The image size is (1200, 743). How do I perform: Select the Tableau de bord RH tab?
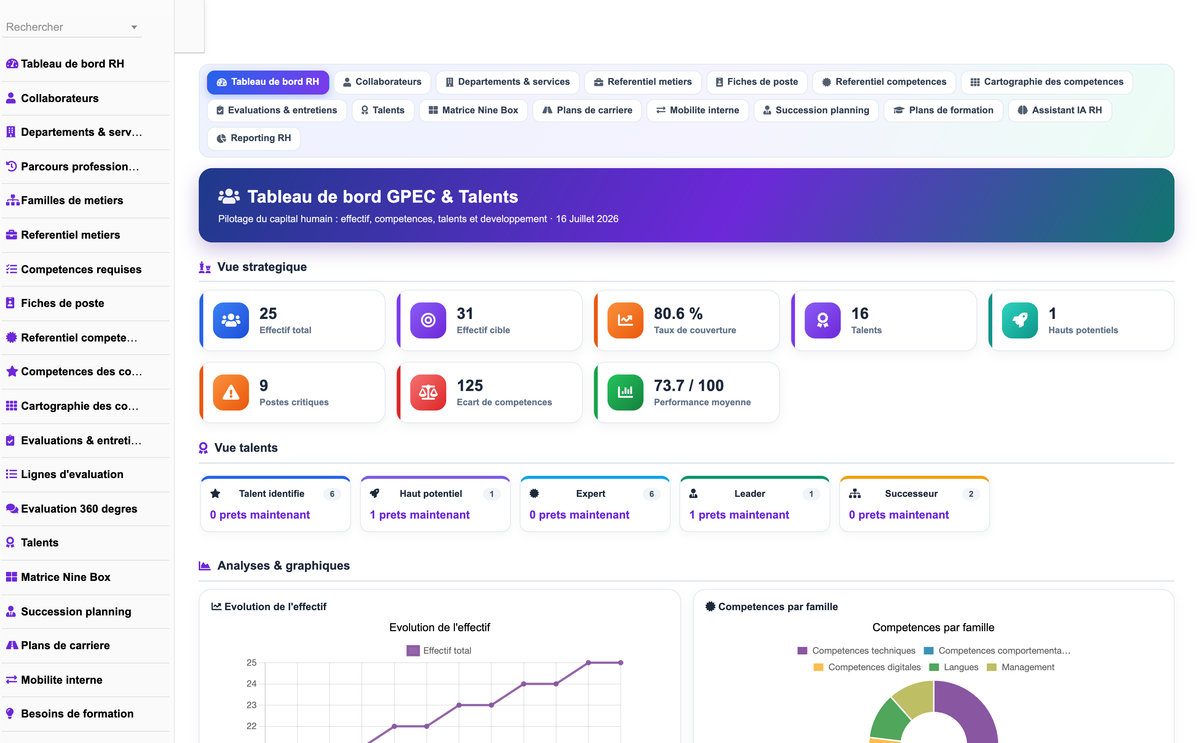tap(268, 82)
